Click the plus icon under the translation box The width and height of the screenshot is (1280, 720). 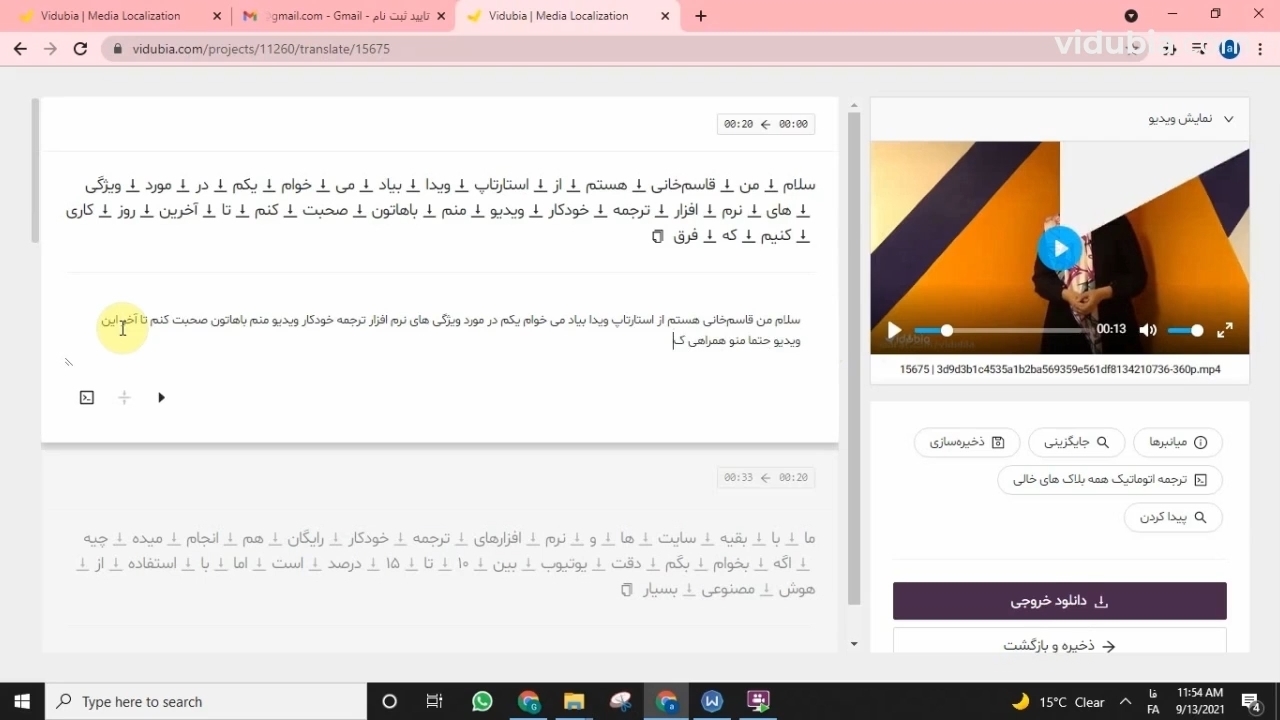[124, 398]
